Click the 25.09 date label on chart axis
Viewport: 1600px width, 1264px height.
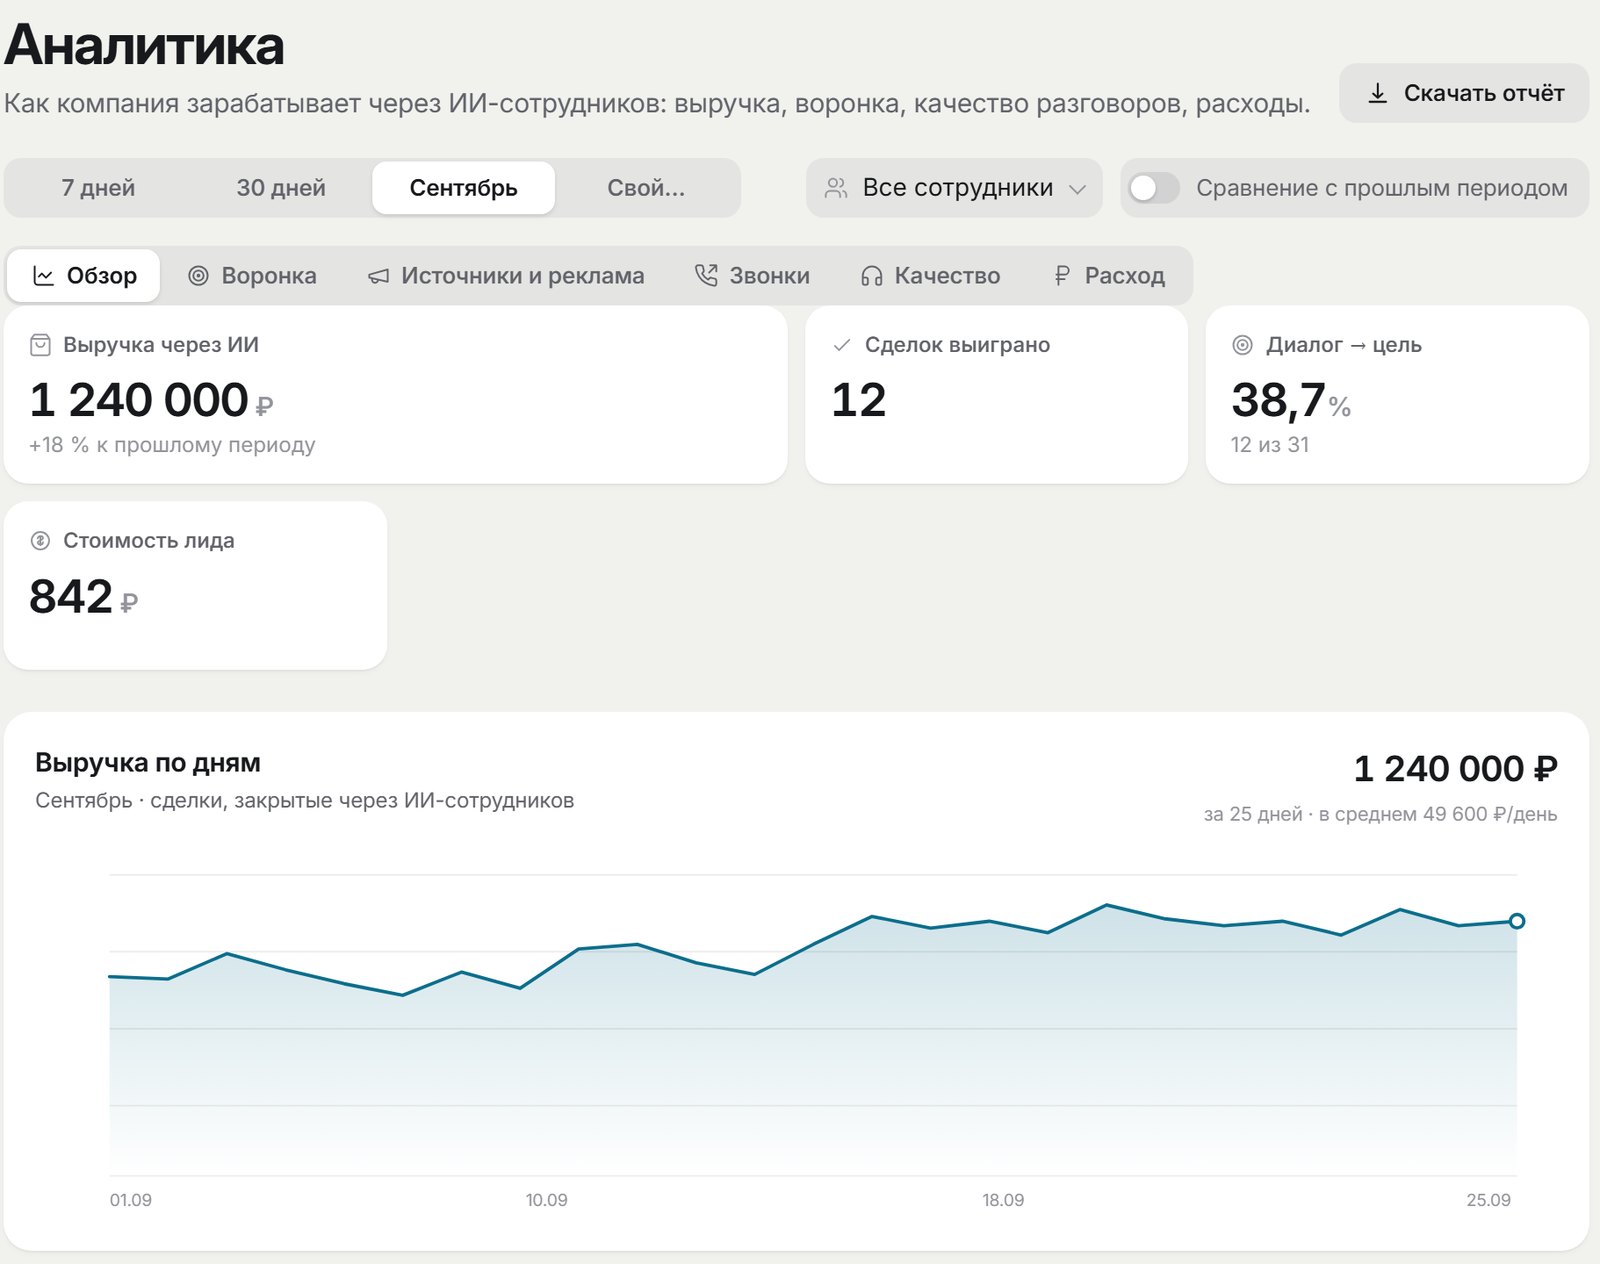pos(1488,1200)
